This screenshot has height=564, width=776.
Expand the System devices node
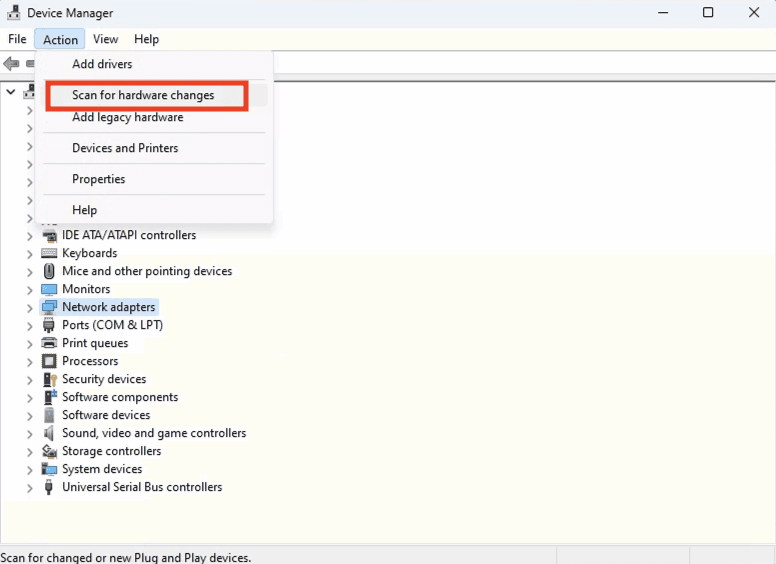tap(30, 470)
